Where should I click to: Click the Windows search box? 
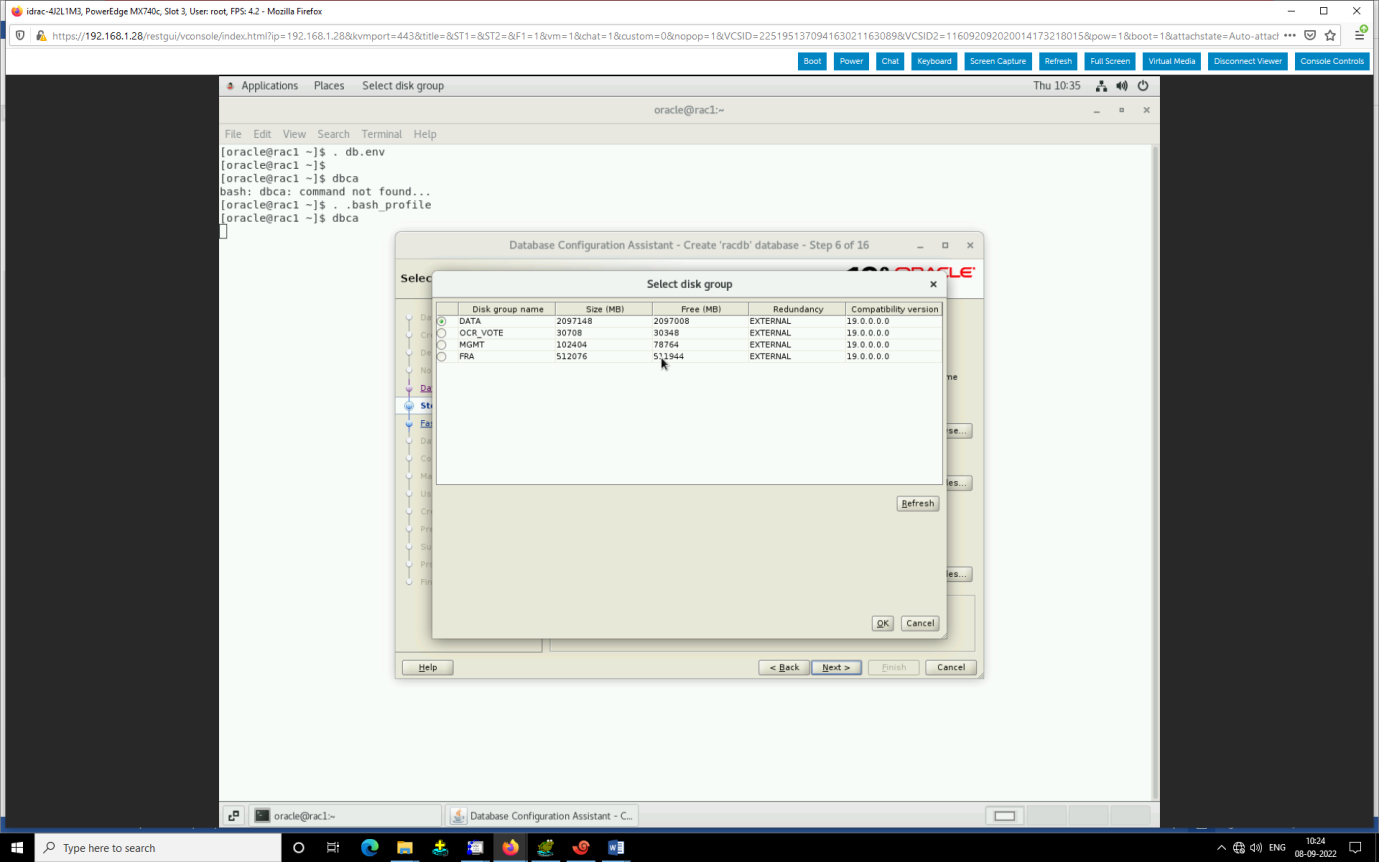[158, 848]
